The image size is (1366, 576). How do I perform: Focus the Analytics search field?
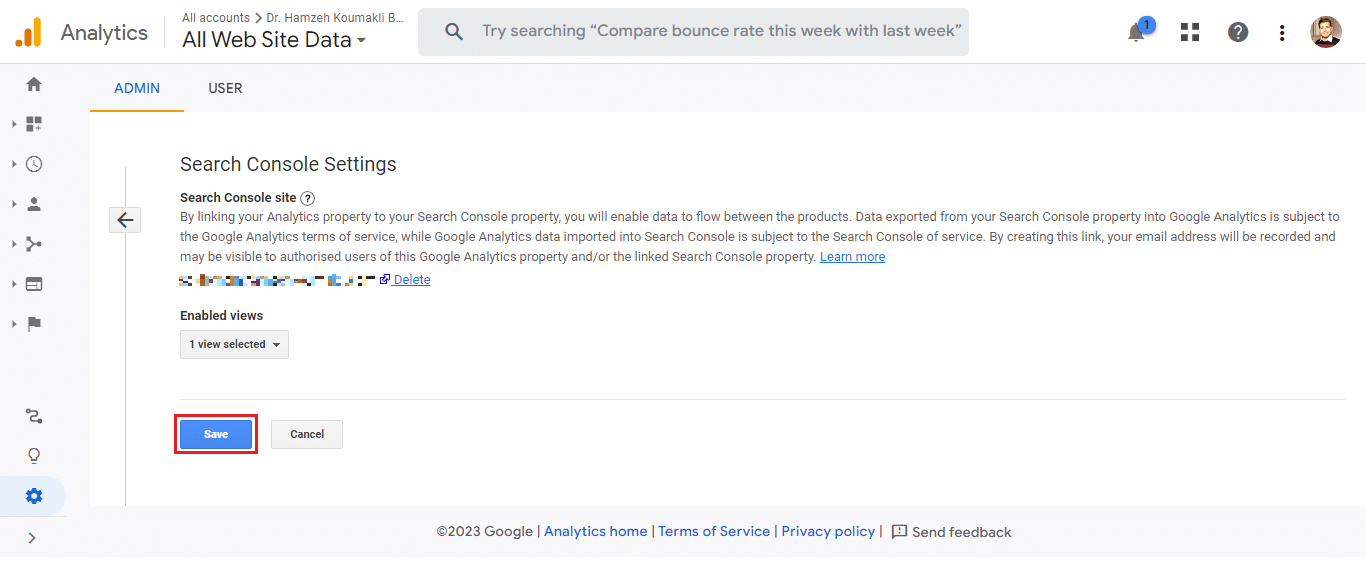[x=720, y=31]
